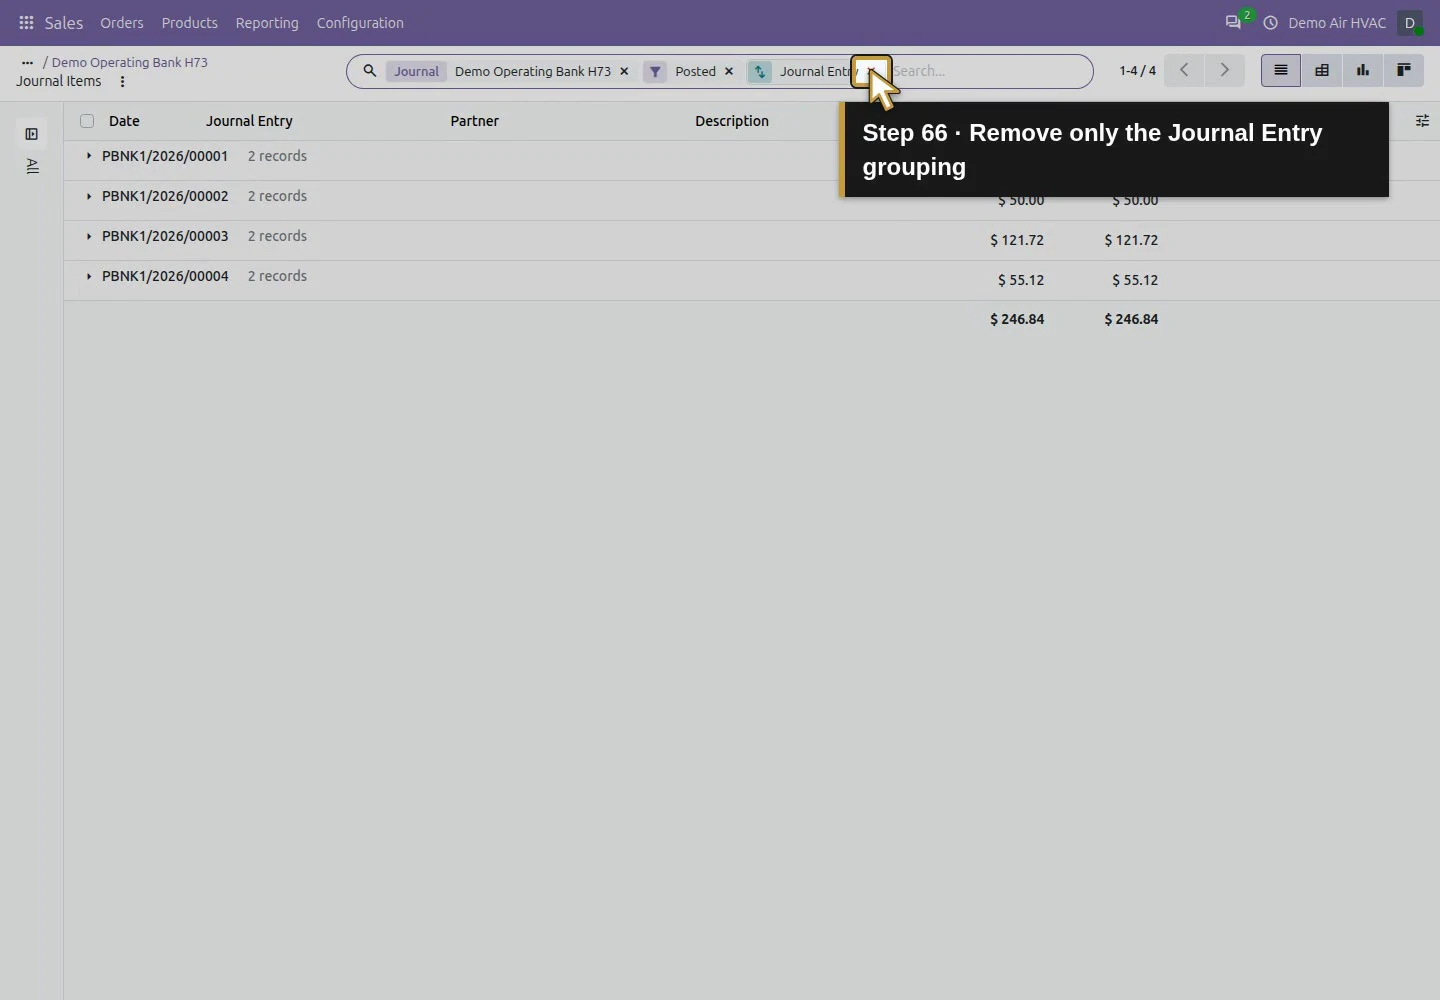Focus the search input field
The width and height of the screenshot is (1440, 1000).
[988, 71]
